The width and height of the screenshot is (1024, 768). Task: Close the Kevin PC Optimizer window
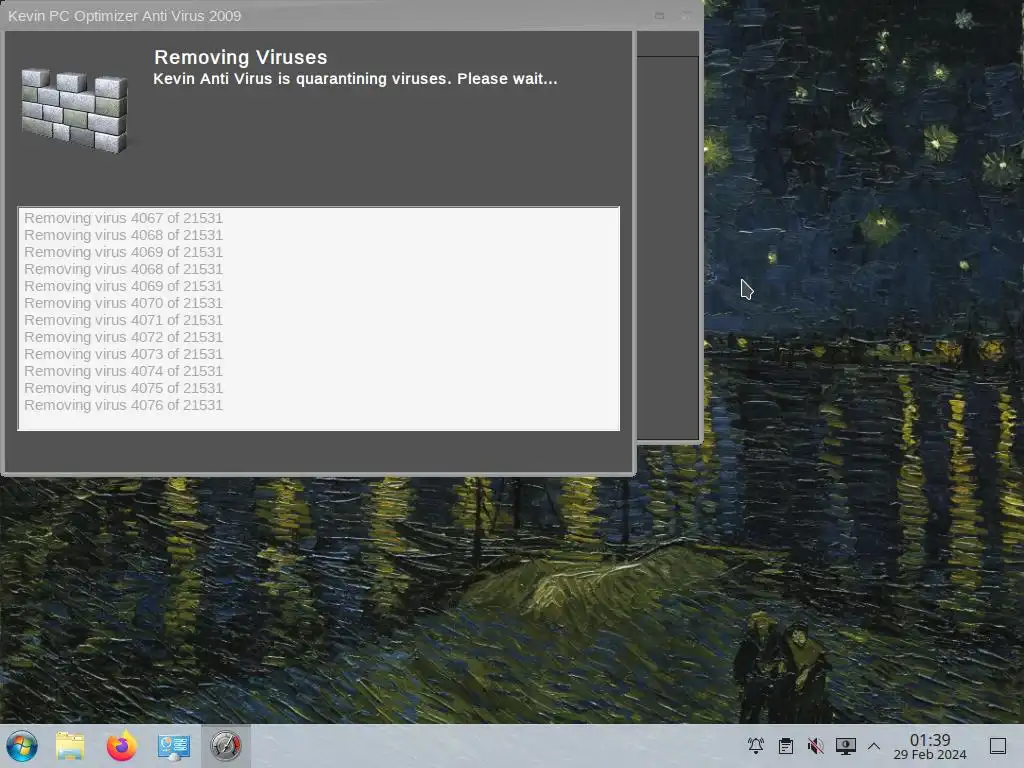pos(686,16)
